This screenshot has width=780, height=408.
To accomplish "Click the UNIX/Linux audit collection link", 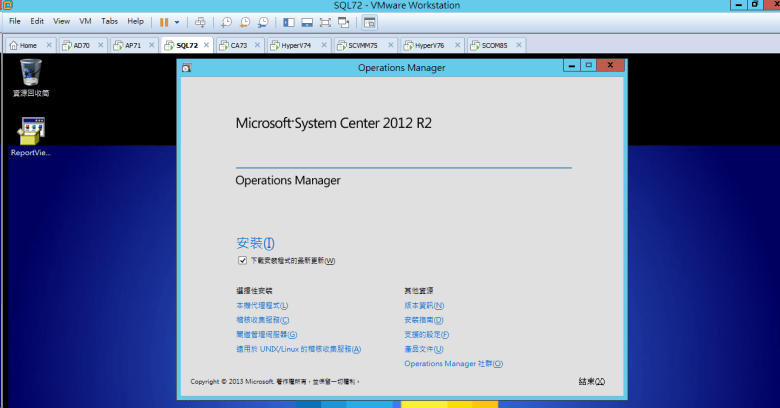I will [x=298, y=349].
